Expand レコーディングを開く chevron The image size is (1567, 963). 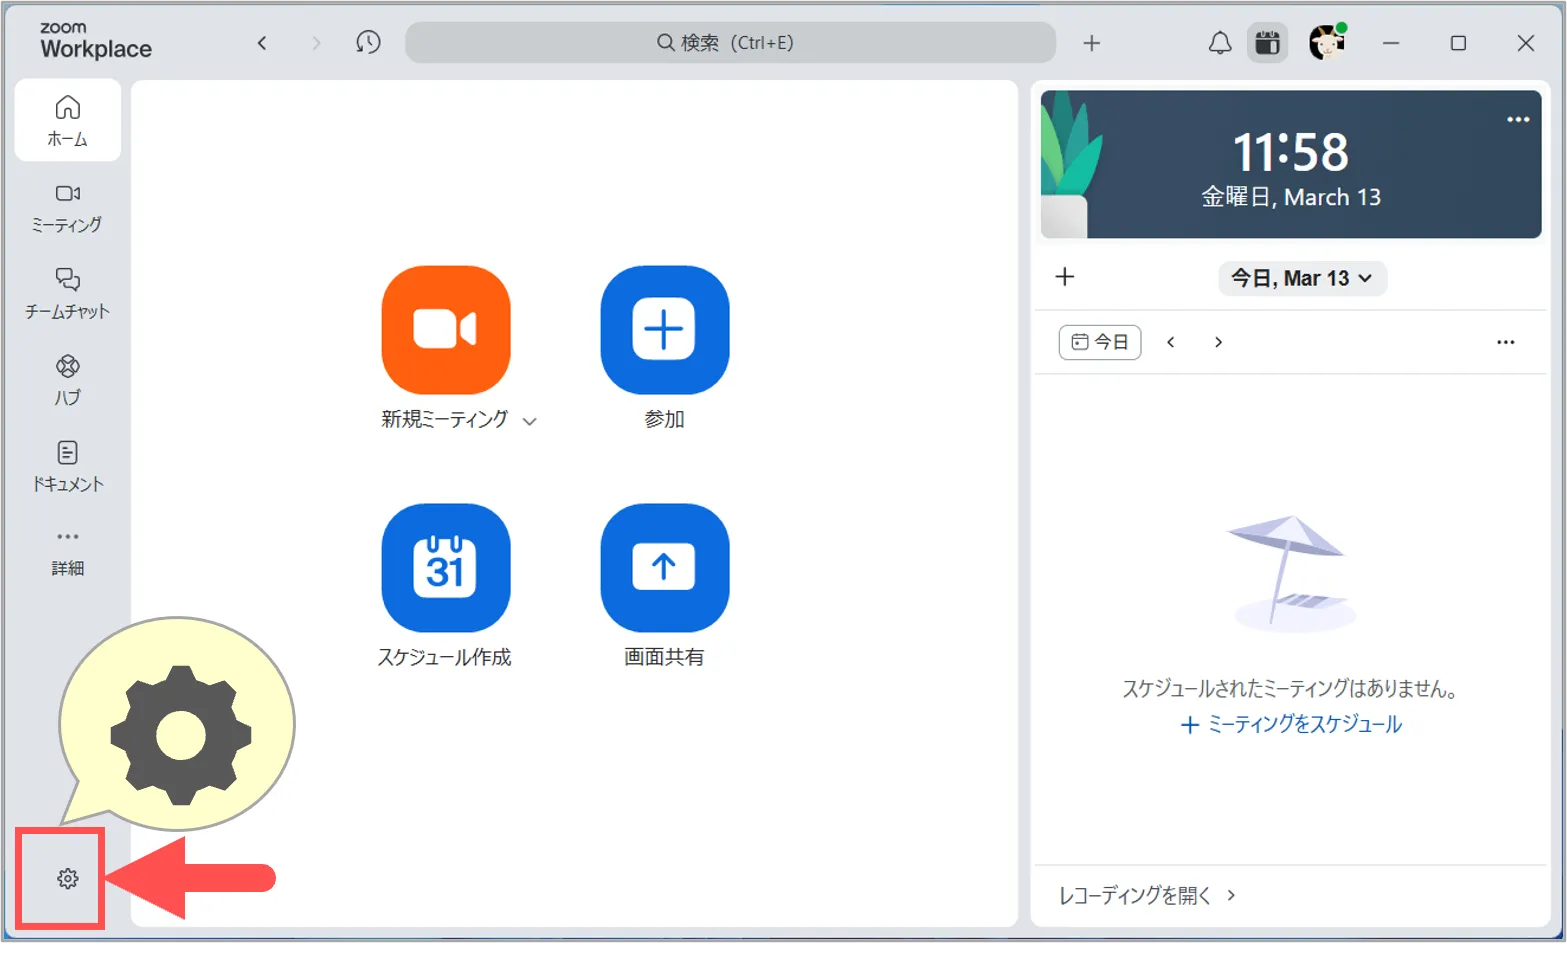(1231, 895)
